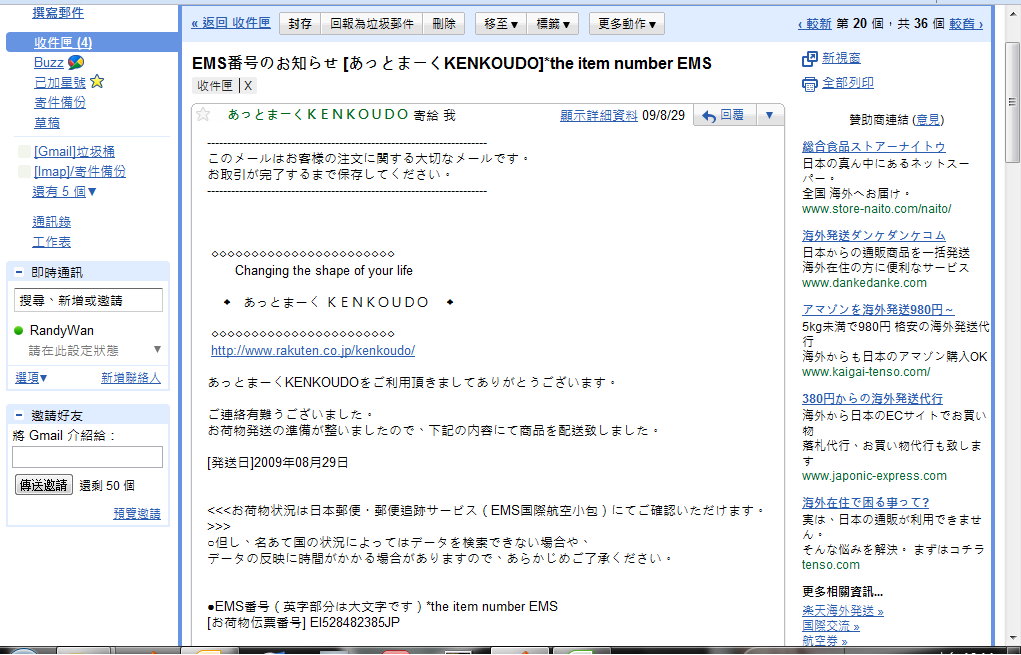Click the star icon beside 已加星號
This screenshot has width=1021, height=655.
pyautogui.click(x=97, y=81)
